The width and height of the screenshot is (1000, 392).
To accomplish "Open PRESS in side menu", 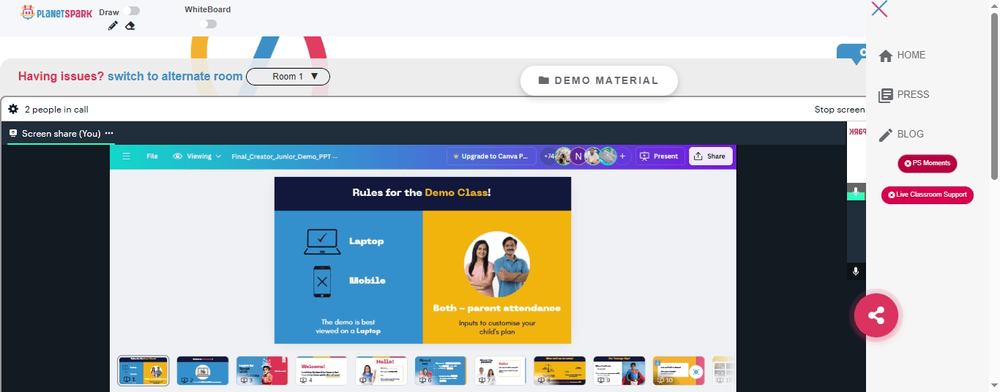I will tap(904, 95).
